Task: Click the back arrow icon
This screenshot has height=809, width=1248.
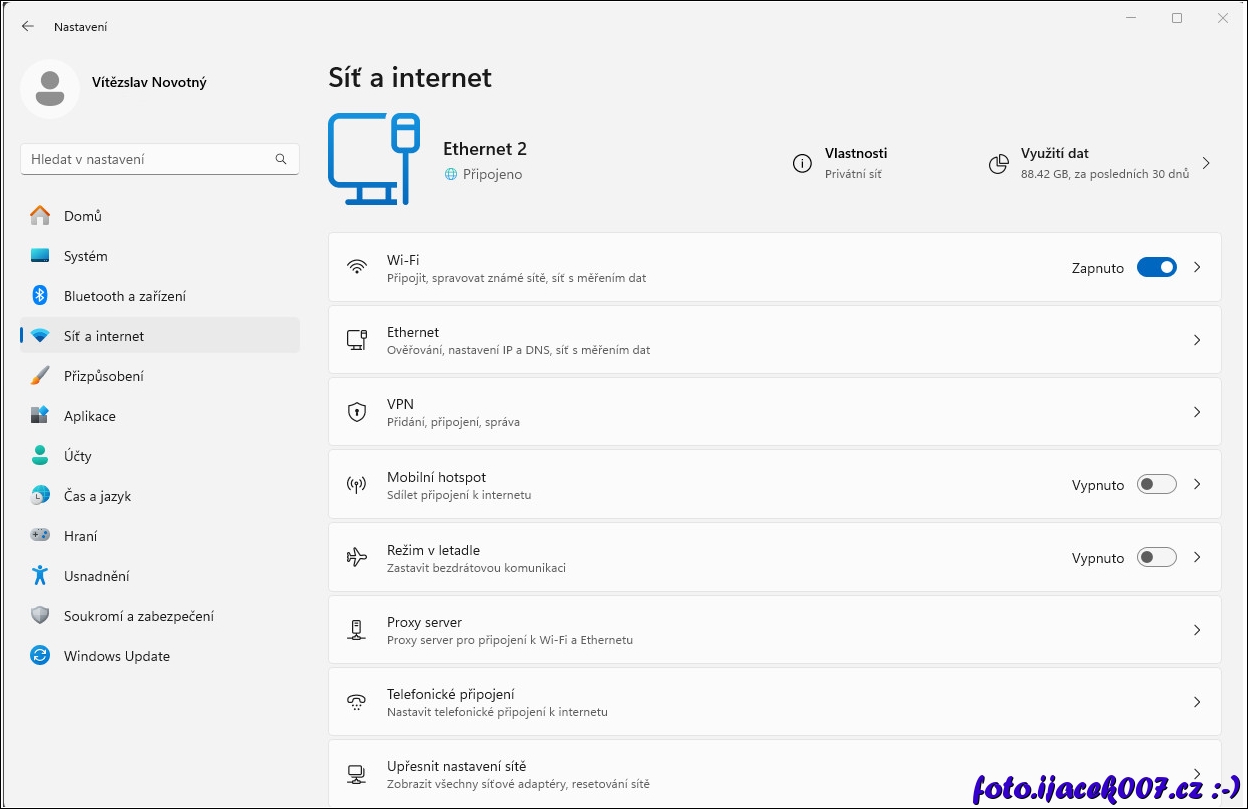Action: tap(28, 27)
